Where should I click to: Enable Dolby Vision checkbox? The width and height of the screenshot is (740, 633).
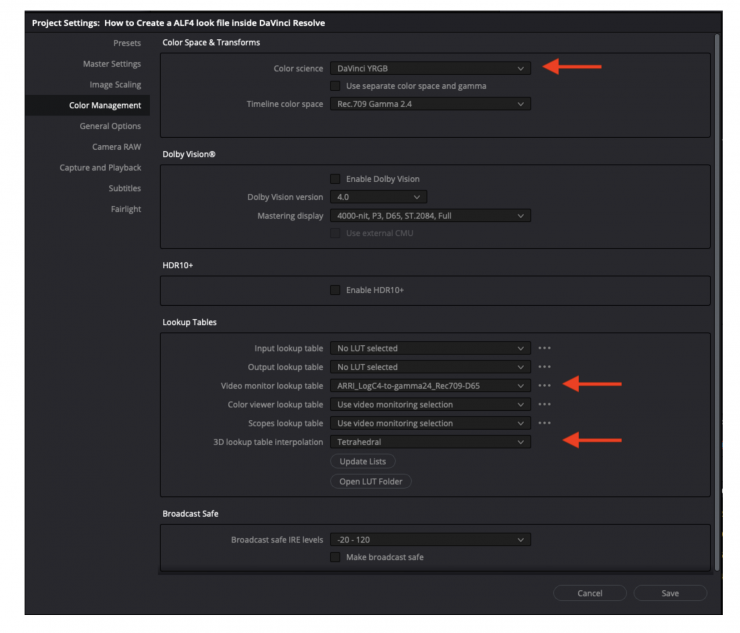[336, 179]
